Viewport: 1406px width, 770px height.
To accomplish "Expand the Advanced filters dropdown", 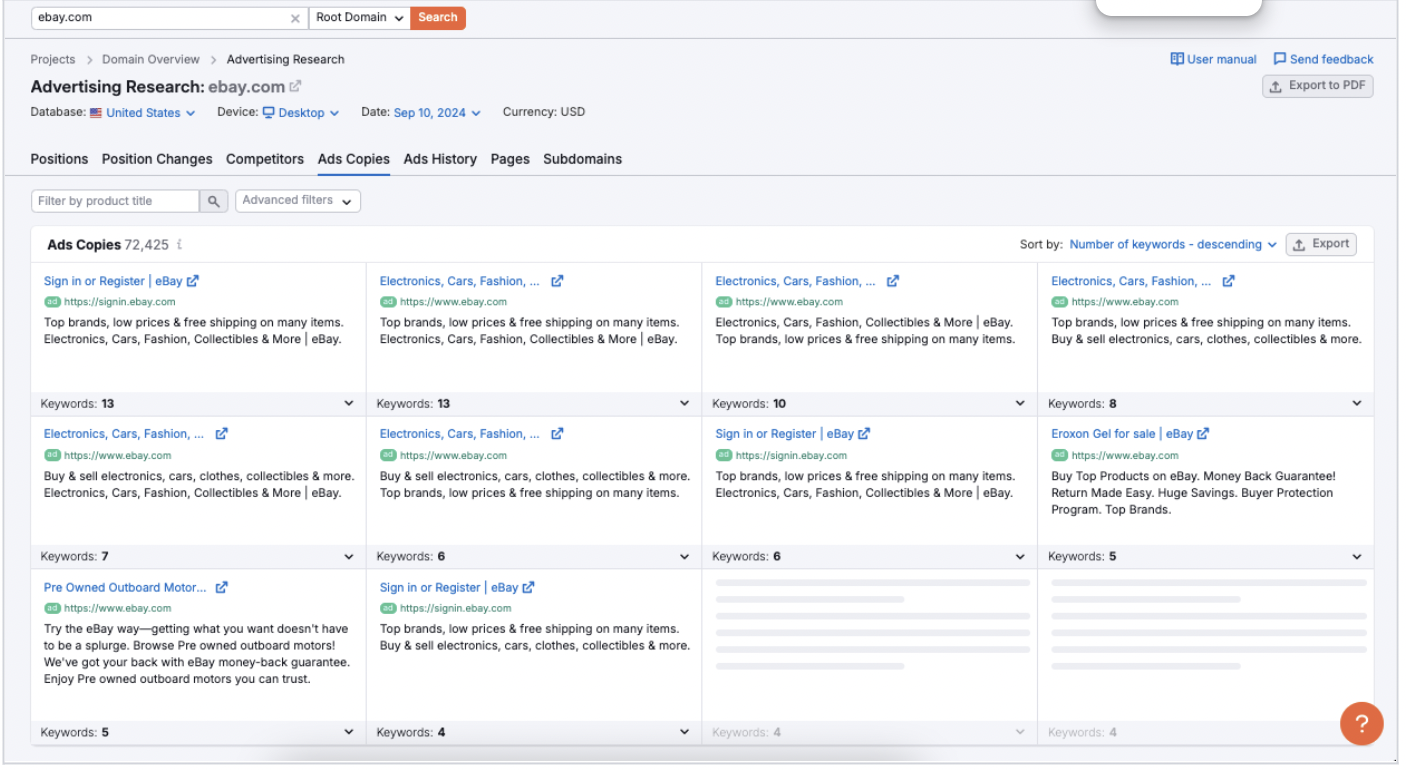I will click(x=297, y=201).
